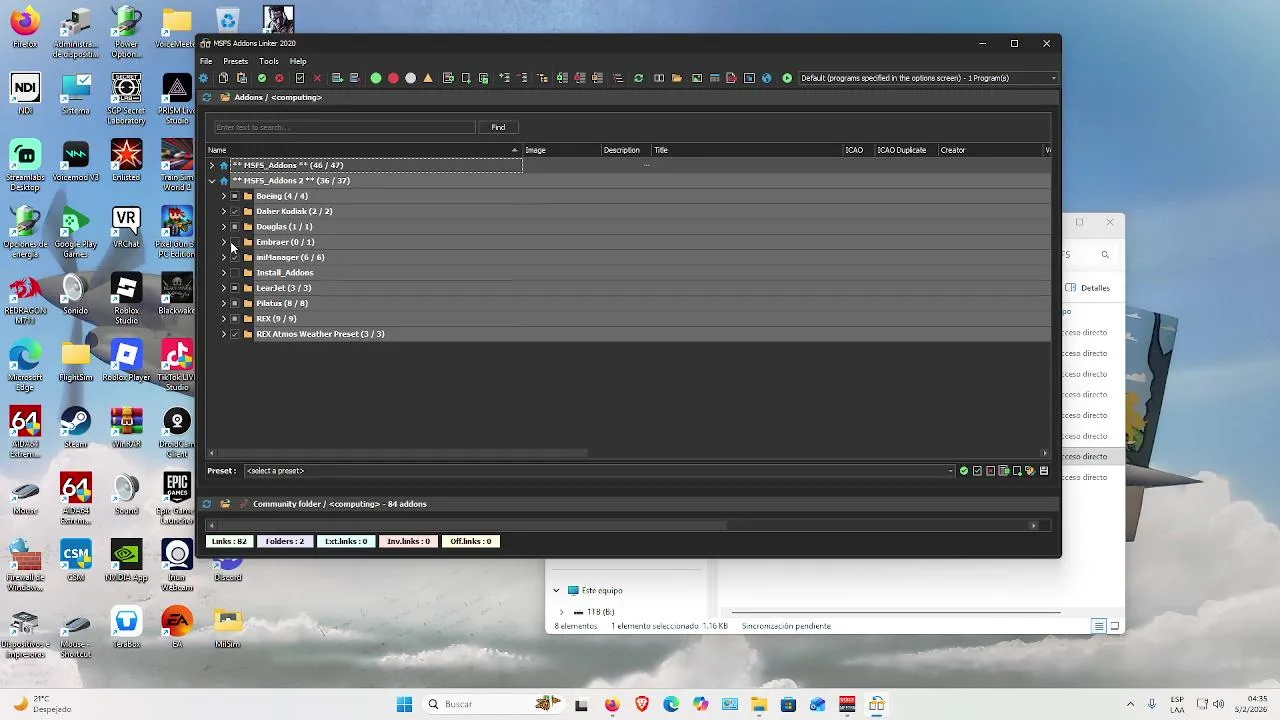Expand the Boeing folder
1280x720 pixels.
(x=223, y=196)
